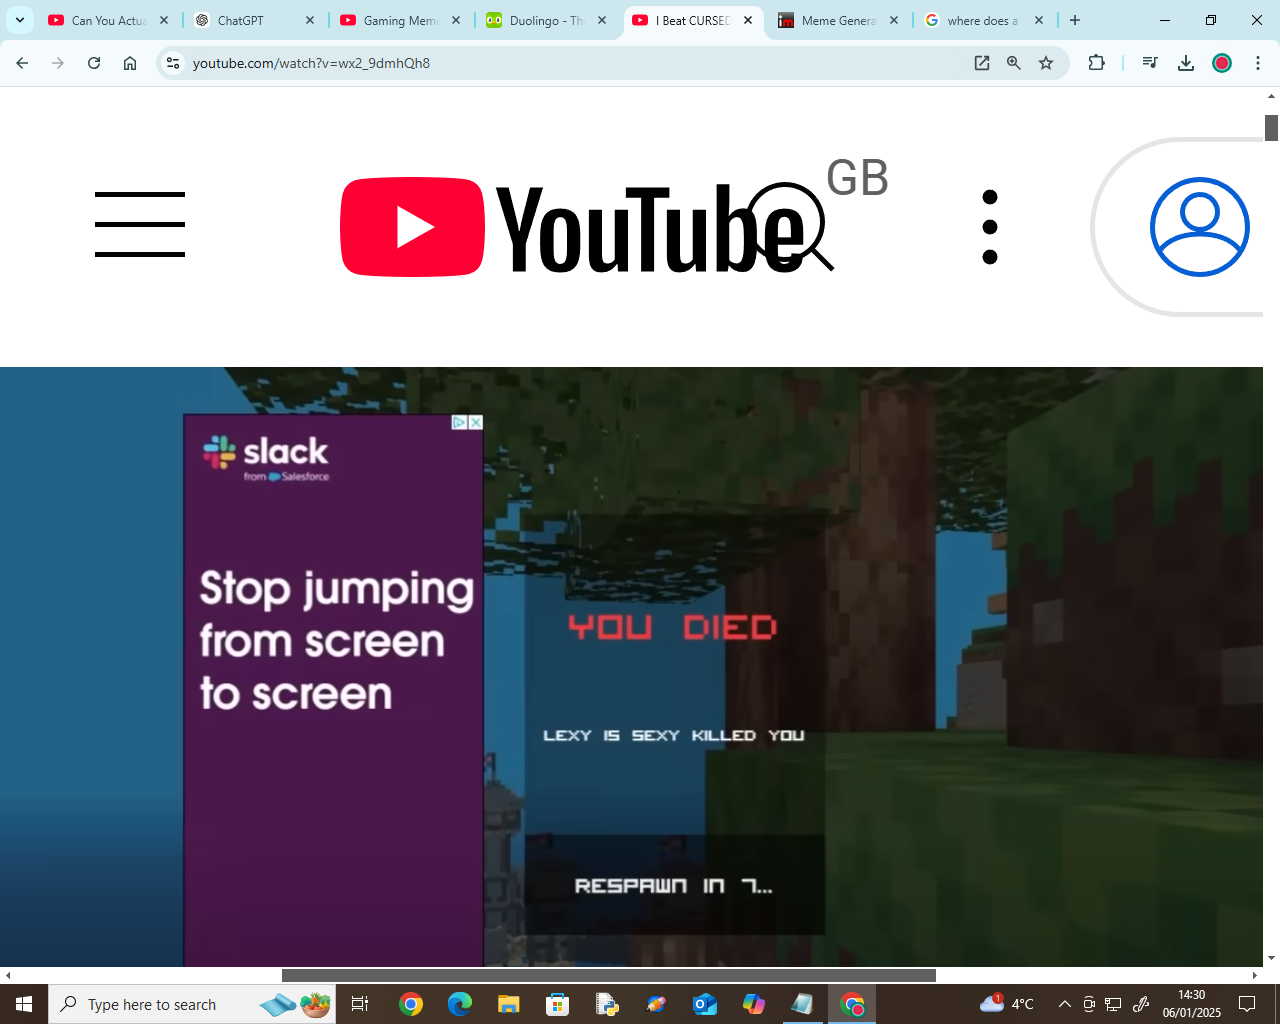
Task: Open a new tab with plus button
Action: pos(1075,20)
